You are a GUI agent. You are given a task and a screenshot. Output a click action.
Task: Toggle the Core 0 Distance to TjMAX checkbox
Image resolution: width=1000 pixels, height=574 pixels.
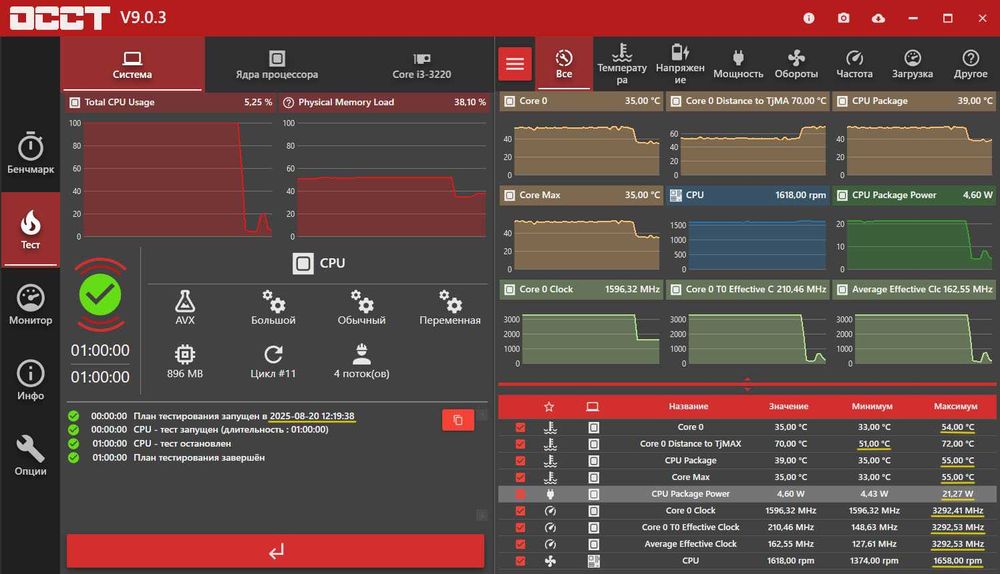[520, 444]
